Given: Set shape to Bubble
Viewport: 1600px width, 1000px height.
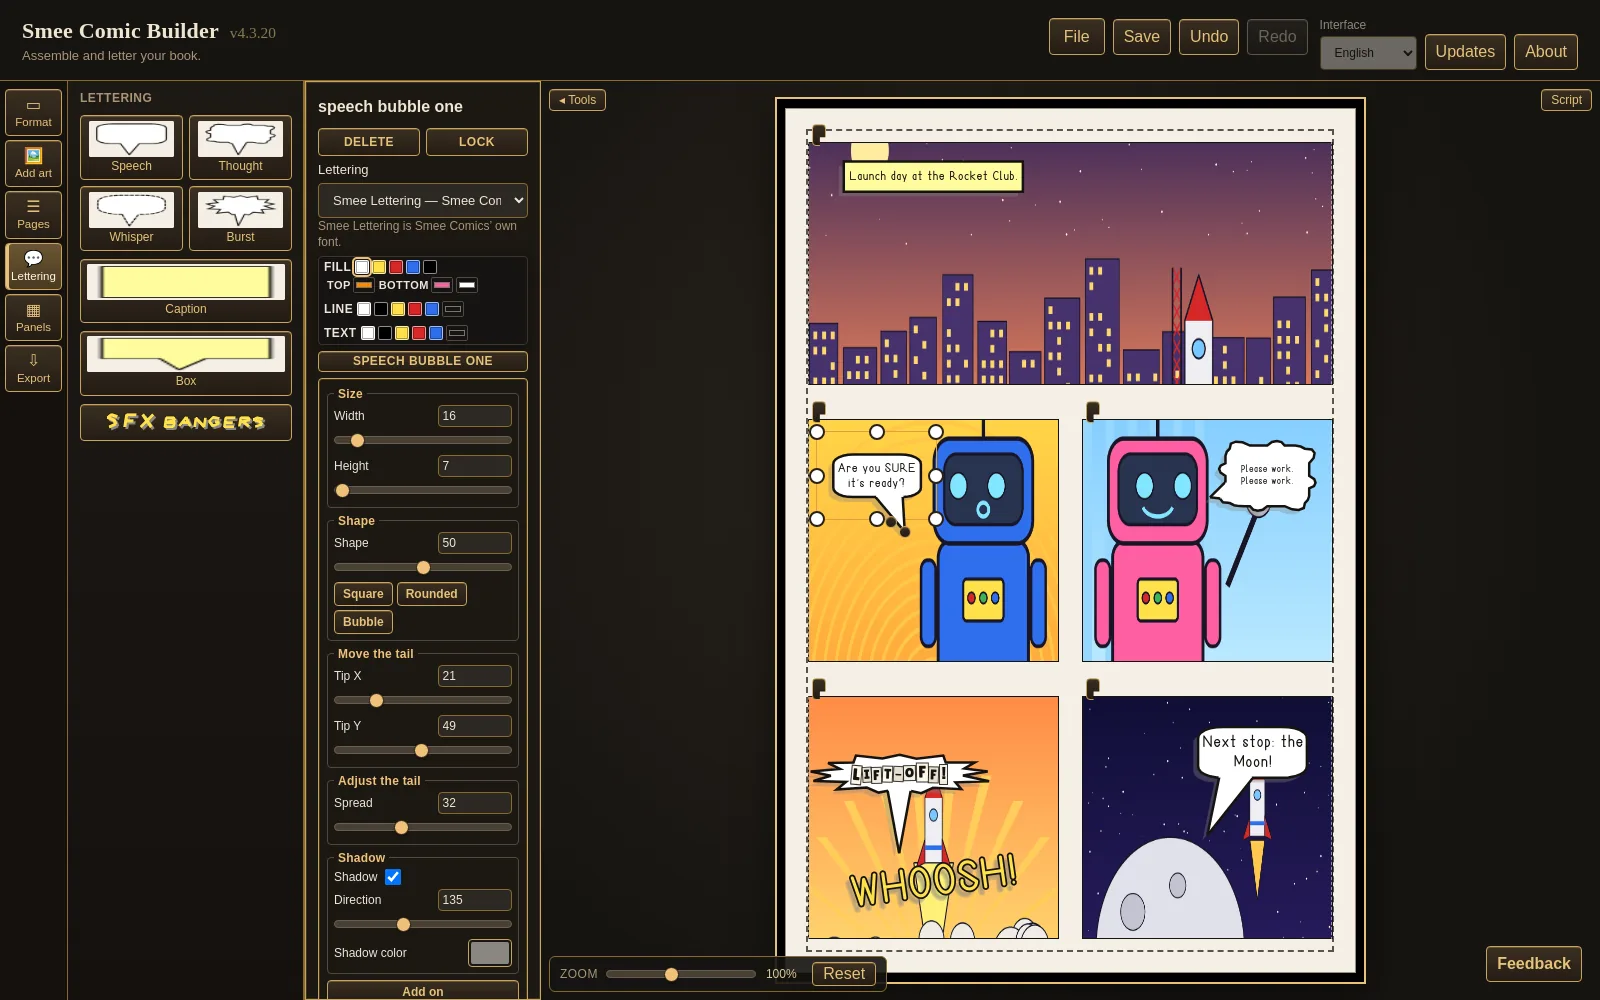Looking at the screenshot, I should coord(363,622).
